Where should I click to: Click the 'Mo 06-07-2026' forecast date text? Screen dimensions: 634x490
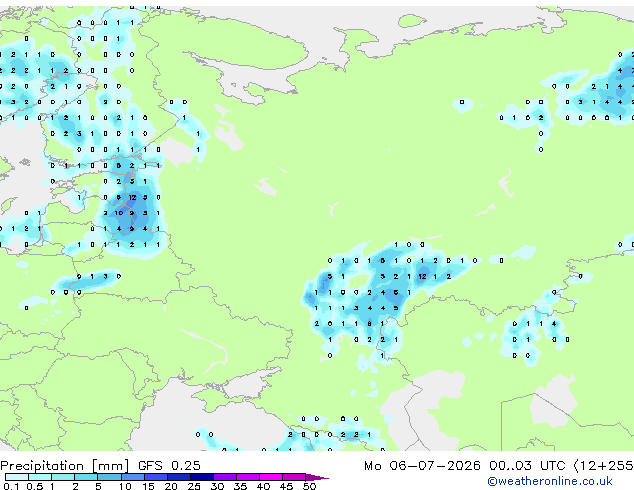click(422, 466)
